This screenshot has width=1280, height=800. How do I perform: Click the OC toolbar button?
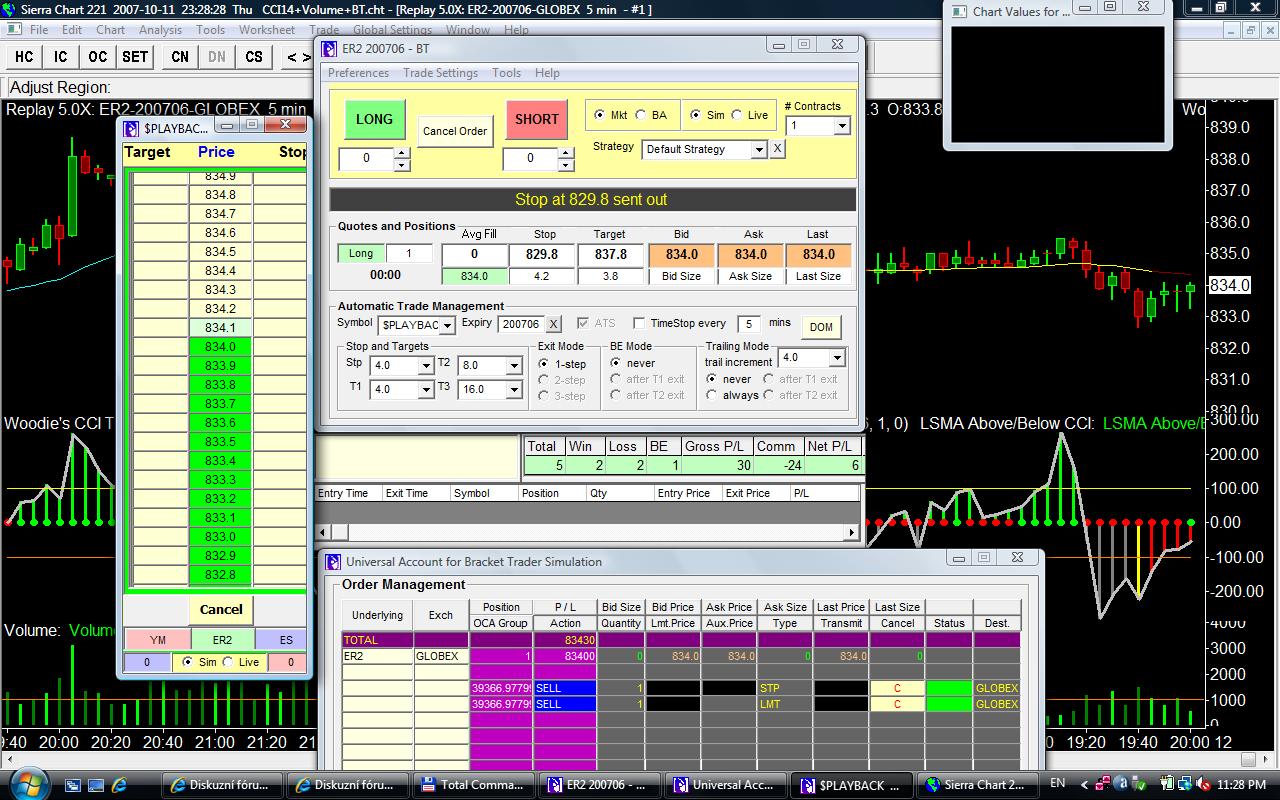click(x=97, y=57)
